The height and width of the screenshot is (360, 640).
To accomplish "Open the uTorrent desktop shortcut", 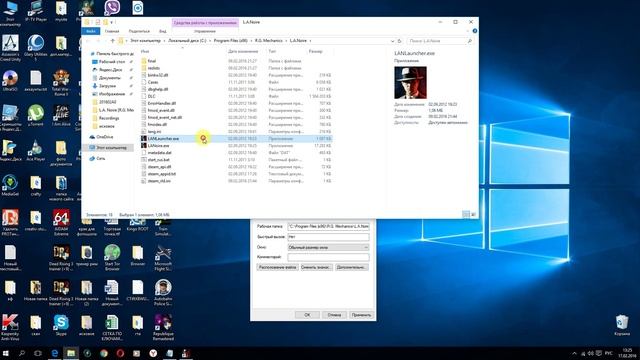I will coord(36,115).
